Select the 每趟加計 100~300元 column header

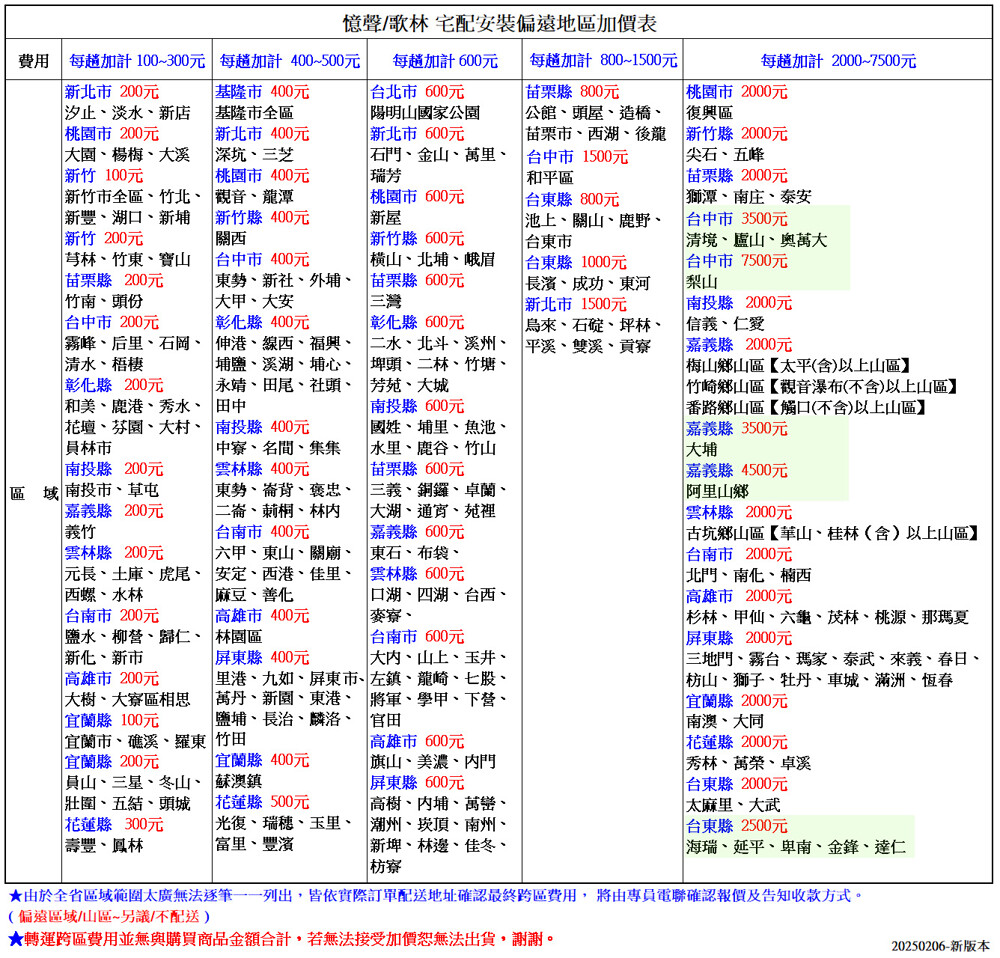pos(135,61)
